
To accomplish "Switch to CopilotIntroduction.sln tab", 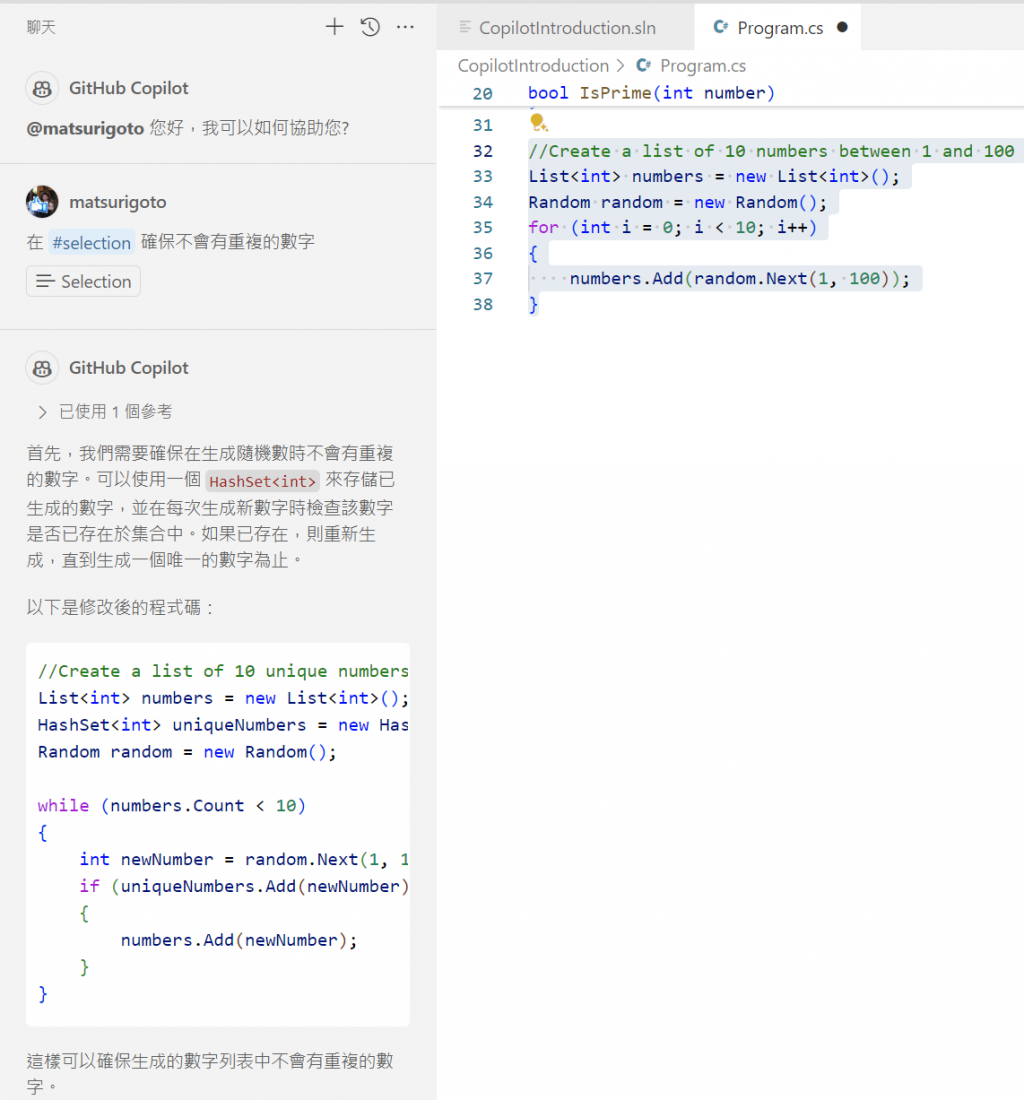I will (565, 27).
